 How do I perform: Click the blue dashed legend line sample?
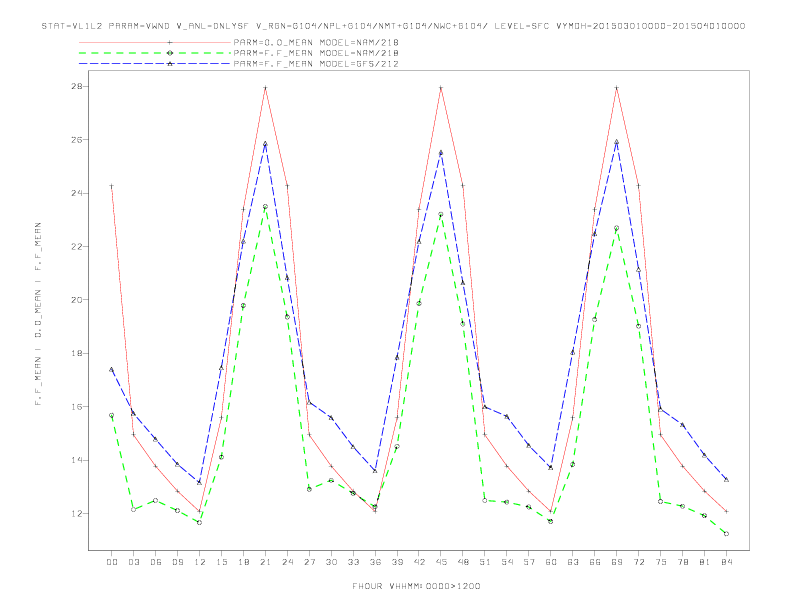(x=155, y=64)
